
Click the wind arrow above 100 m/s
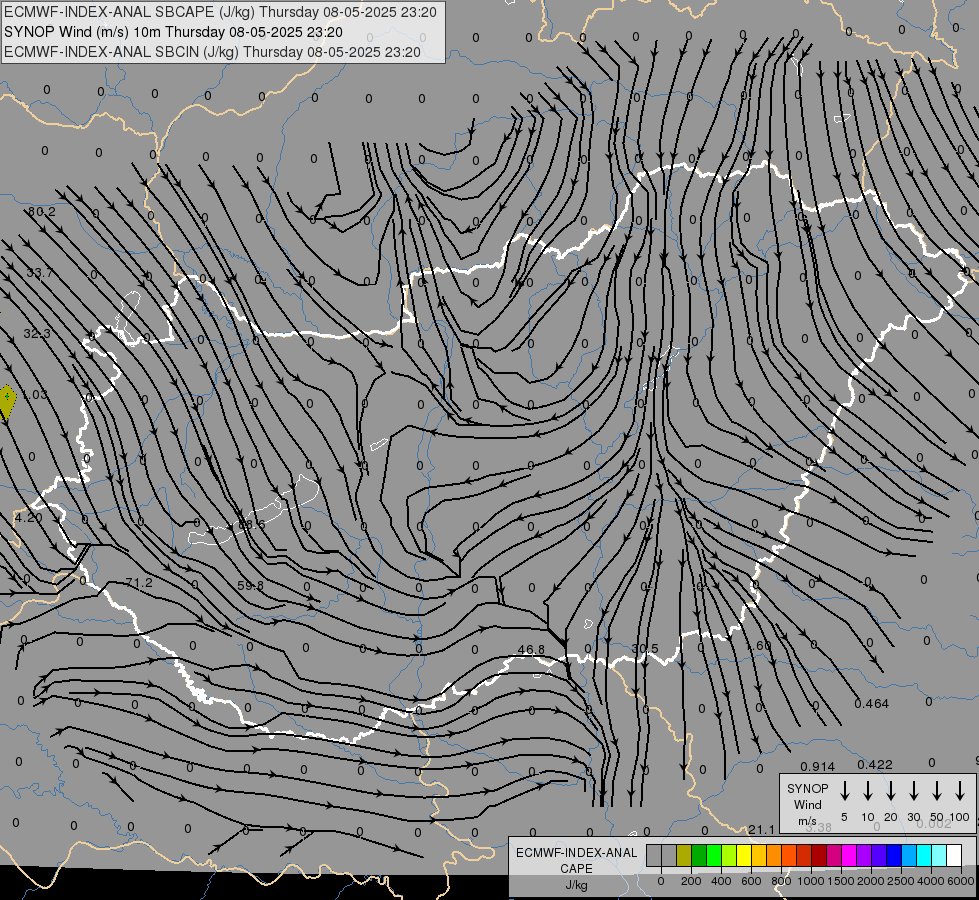coord(960,791)
